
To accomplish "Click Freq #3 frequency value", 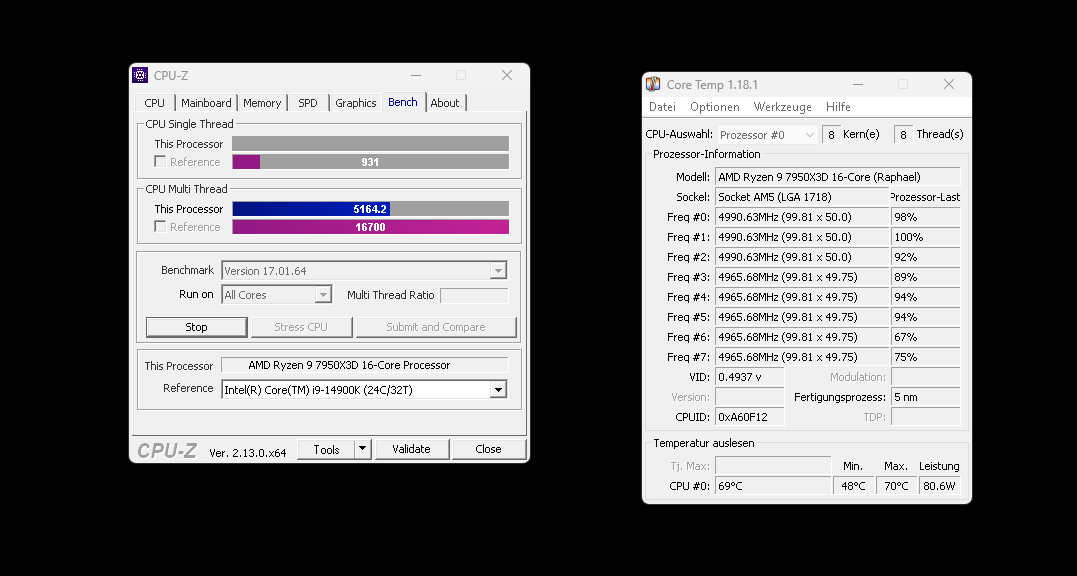I will [x=802, y=277].
